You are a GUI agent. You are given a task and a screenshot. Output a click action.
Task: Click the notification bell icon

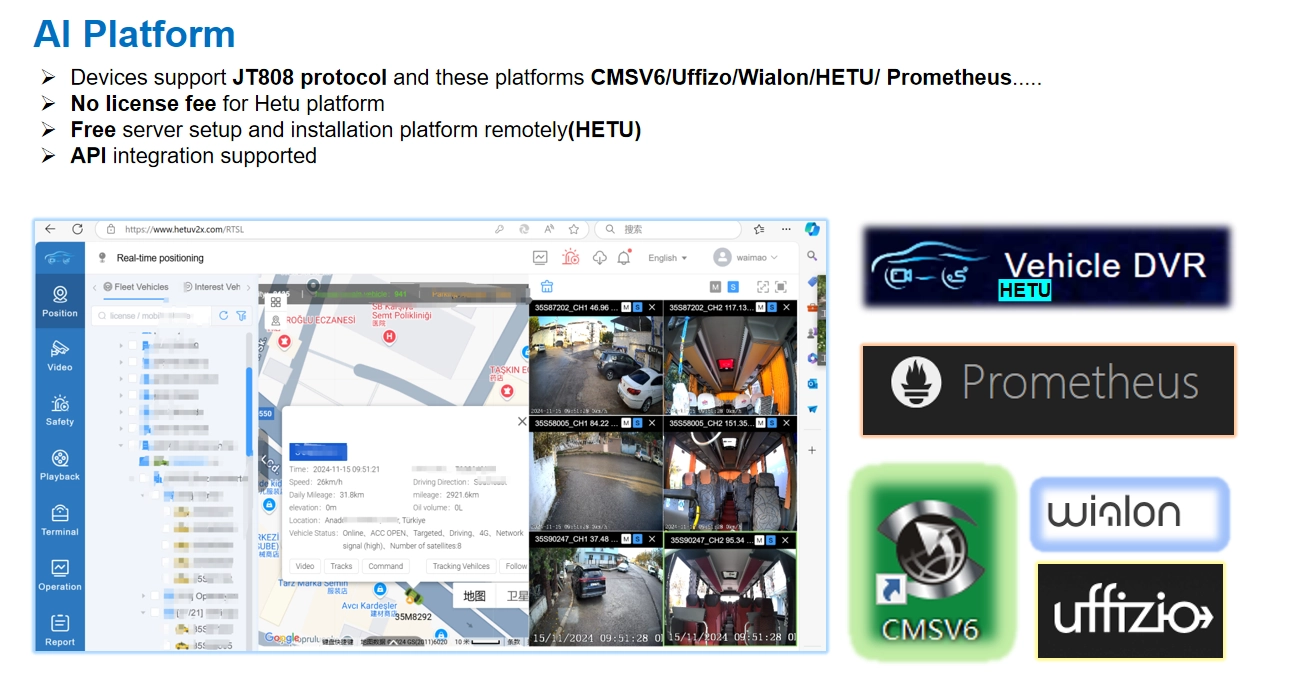click(x=624, y=257)
